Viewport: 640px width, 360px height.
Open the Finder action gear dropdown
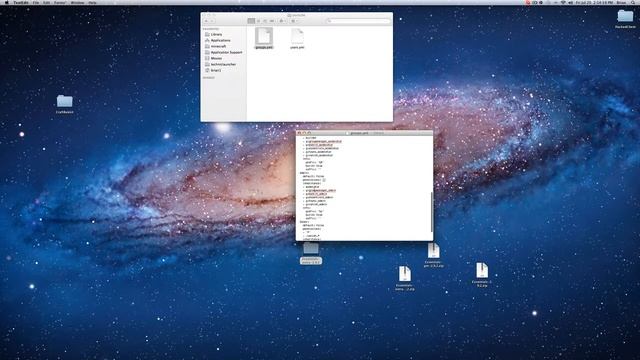tap(282, 21)
